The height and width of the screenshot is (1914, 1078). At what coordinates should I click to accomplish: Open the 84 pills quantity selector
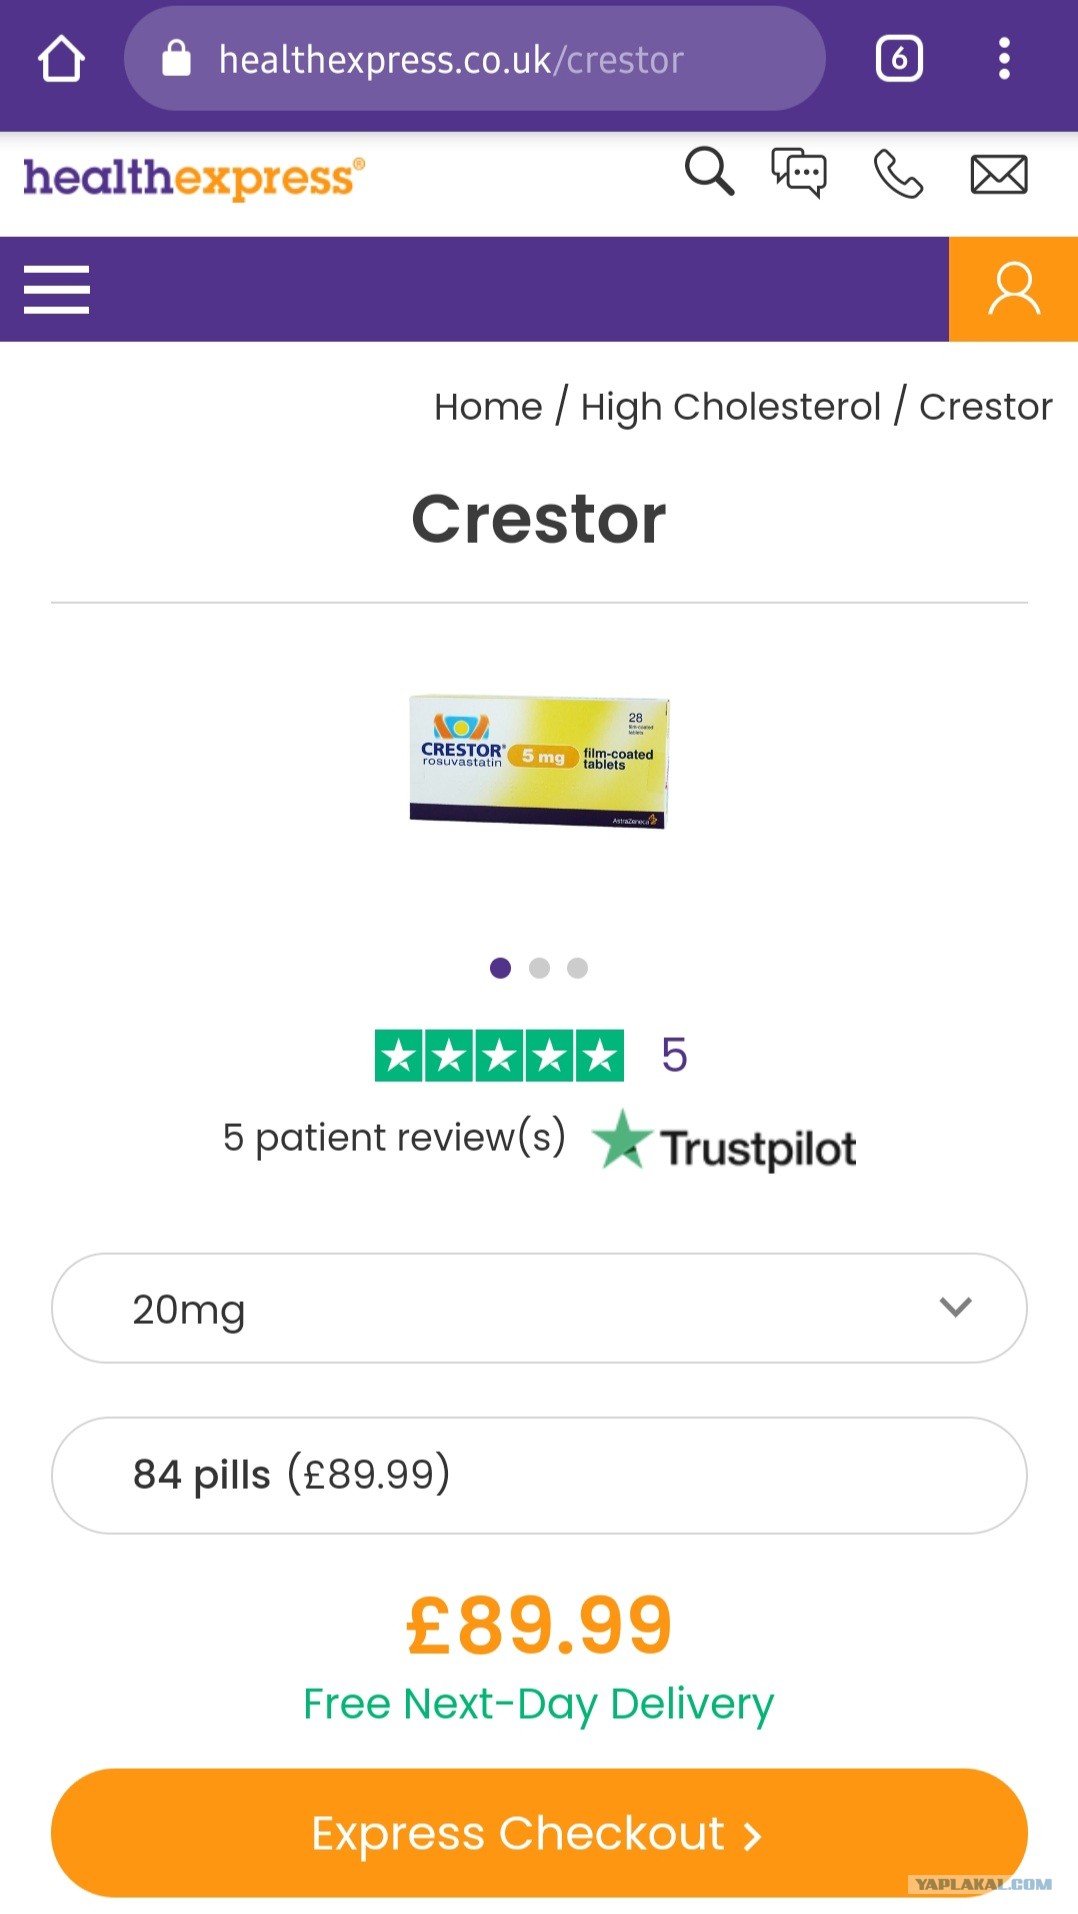click(x=539, y=1475)
